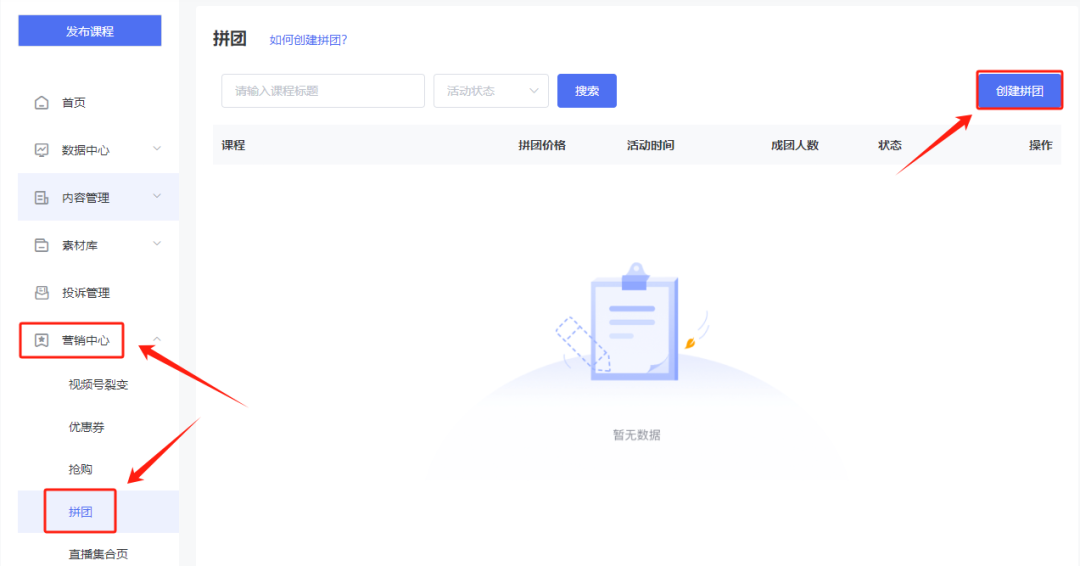
Task: Expand the 素材库 submenu arrow
Action: click(x=157, y=244)
